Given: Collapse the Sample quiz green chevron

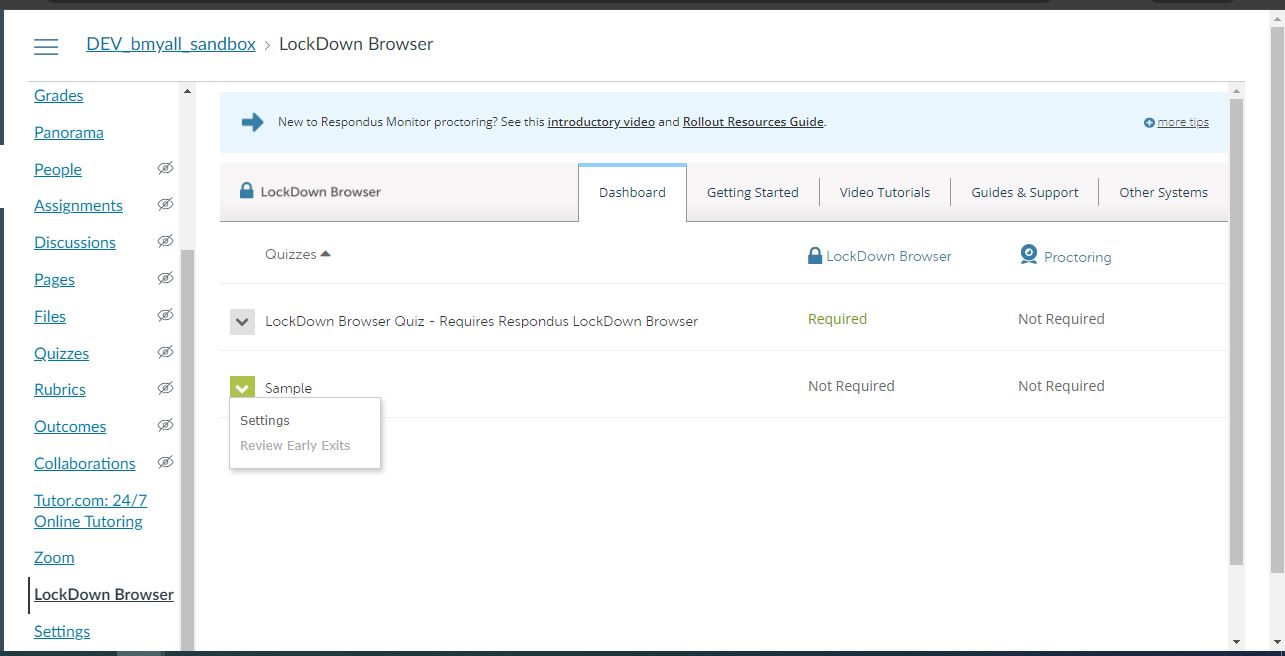Looking at the screenshot, I should [242, 387].
